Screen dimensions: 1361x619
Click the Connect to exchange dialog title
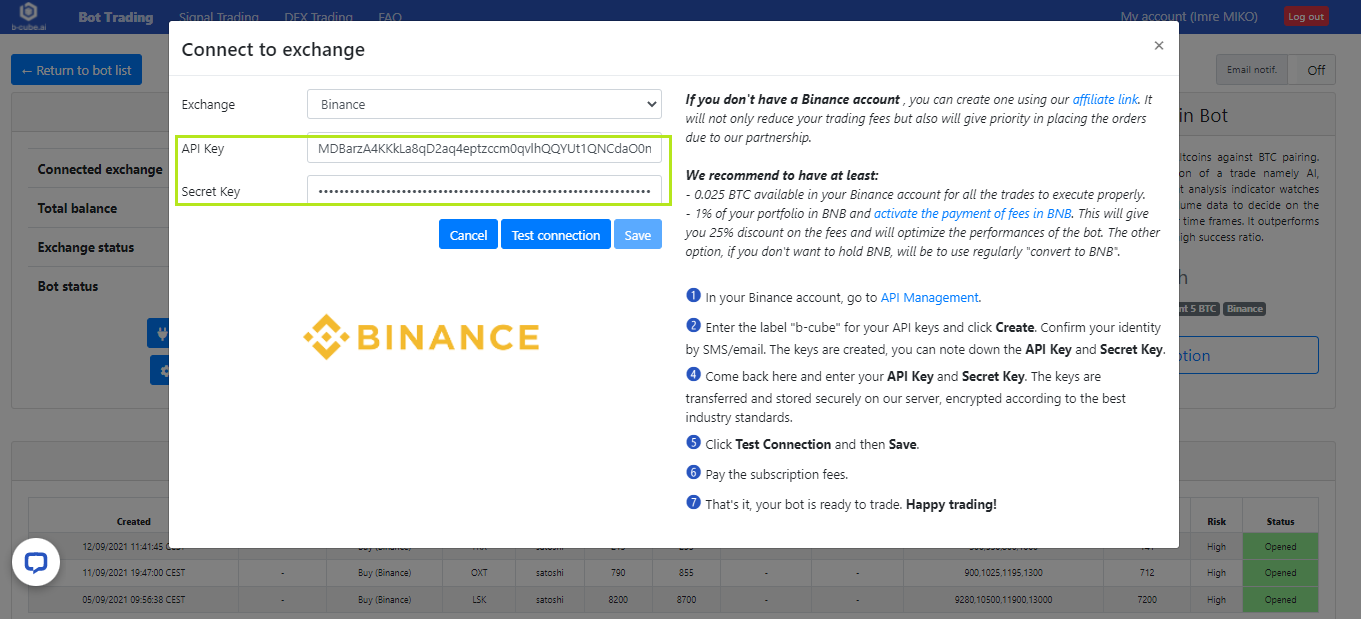tap(273, 49)
